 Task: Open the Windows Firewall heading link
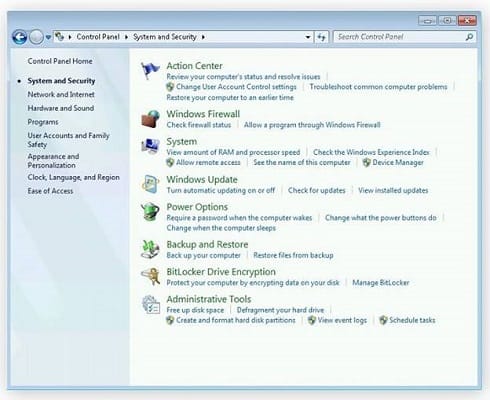tap(203, 114)
